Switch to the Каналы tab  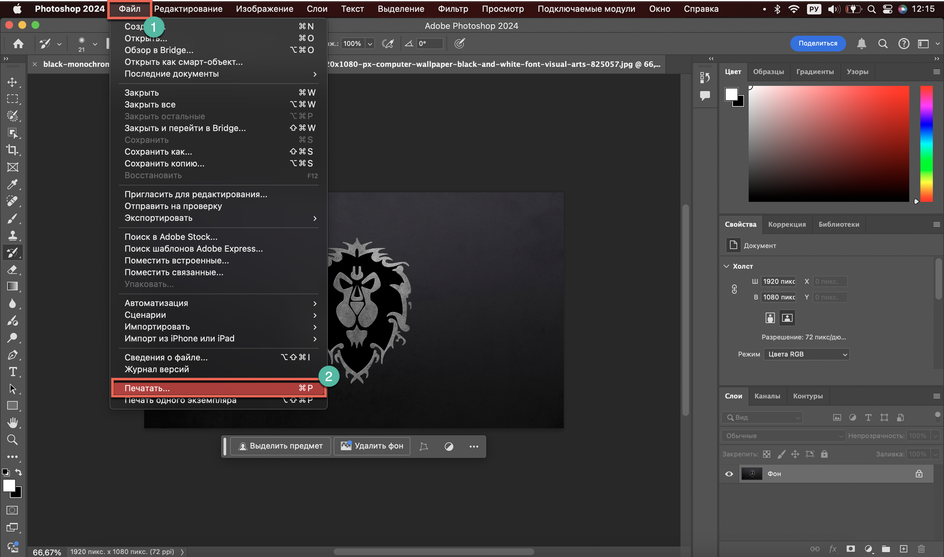pyautogui.click(x=767, y=396)
